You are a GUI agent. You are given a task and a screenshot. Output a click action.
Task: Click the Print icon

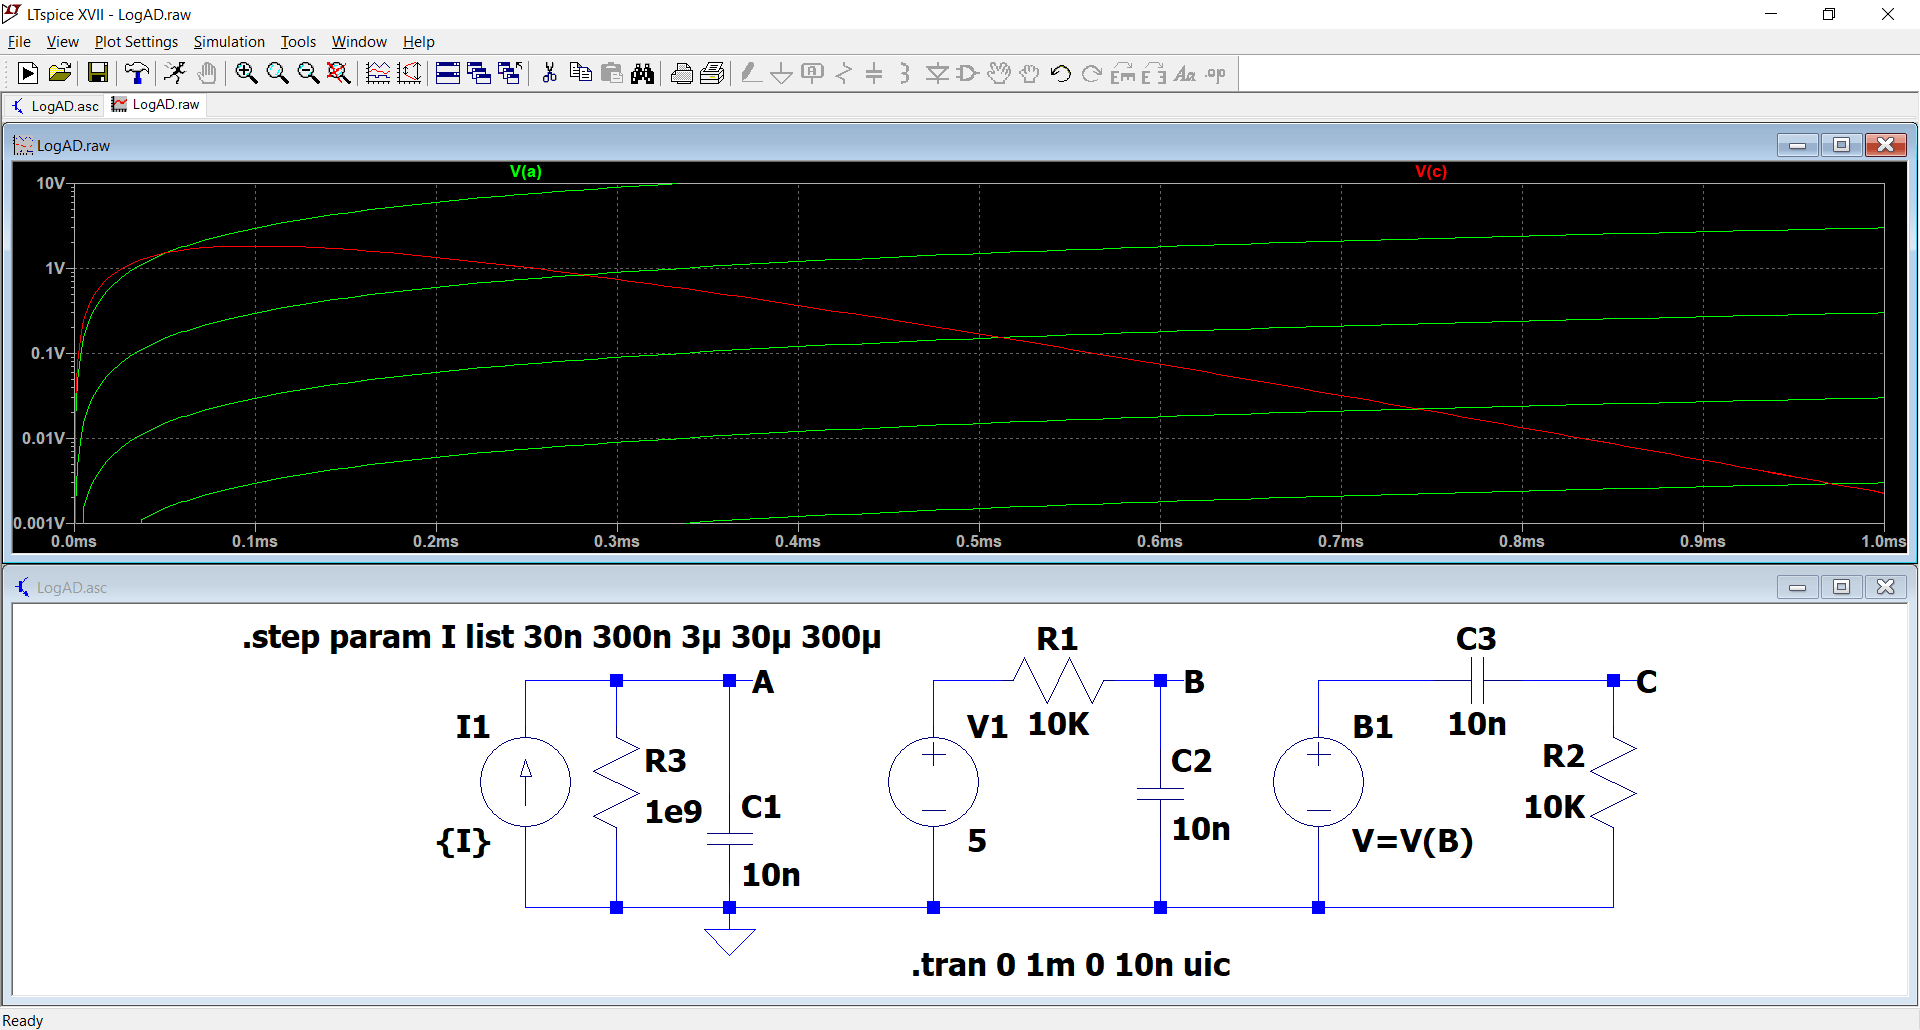[x=713, y=73]
